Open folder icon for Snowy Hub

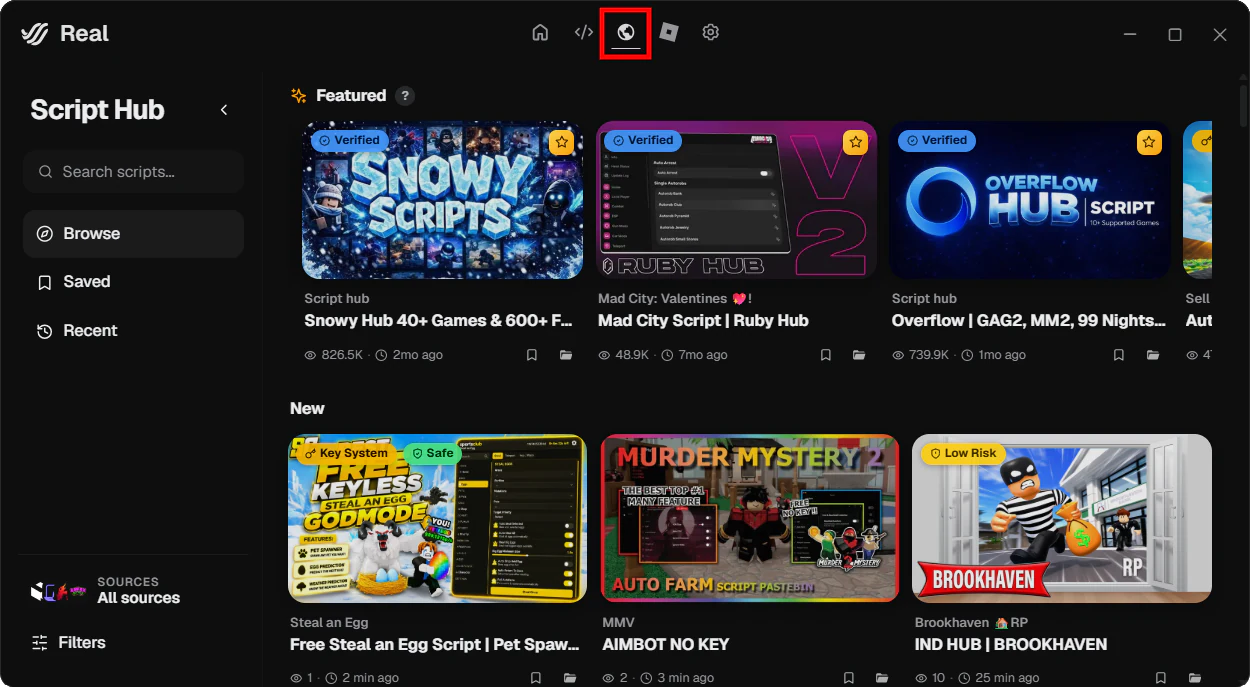566,355
